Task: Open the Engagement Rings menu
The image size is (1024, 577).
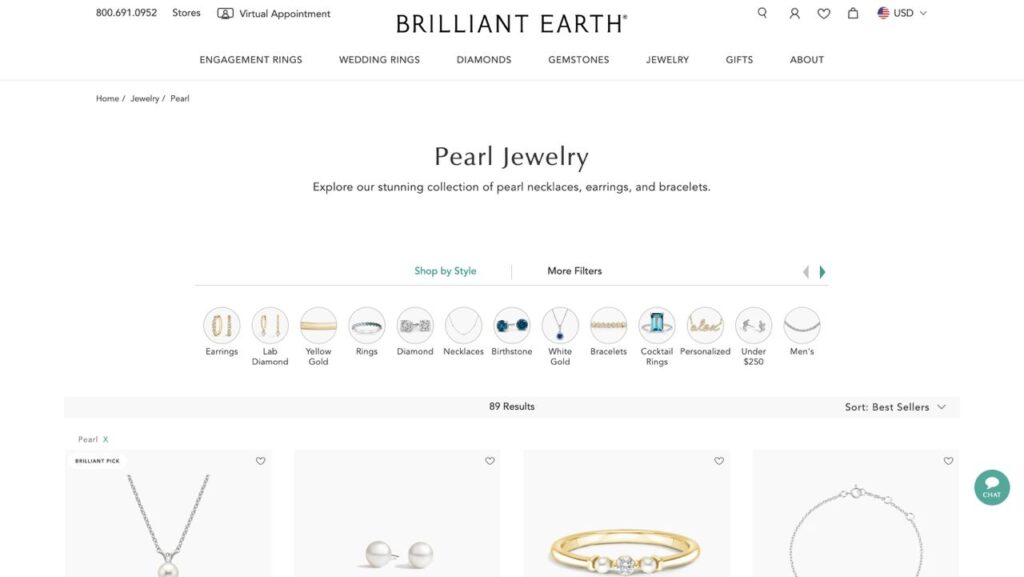Action: tap(251, 59)
